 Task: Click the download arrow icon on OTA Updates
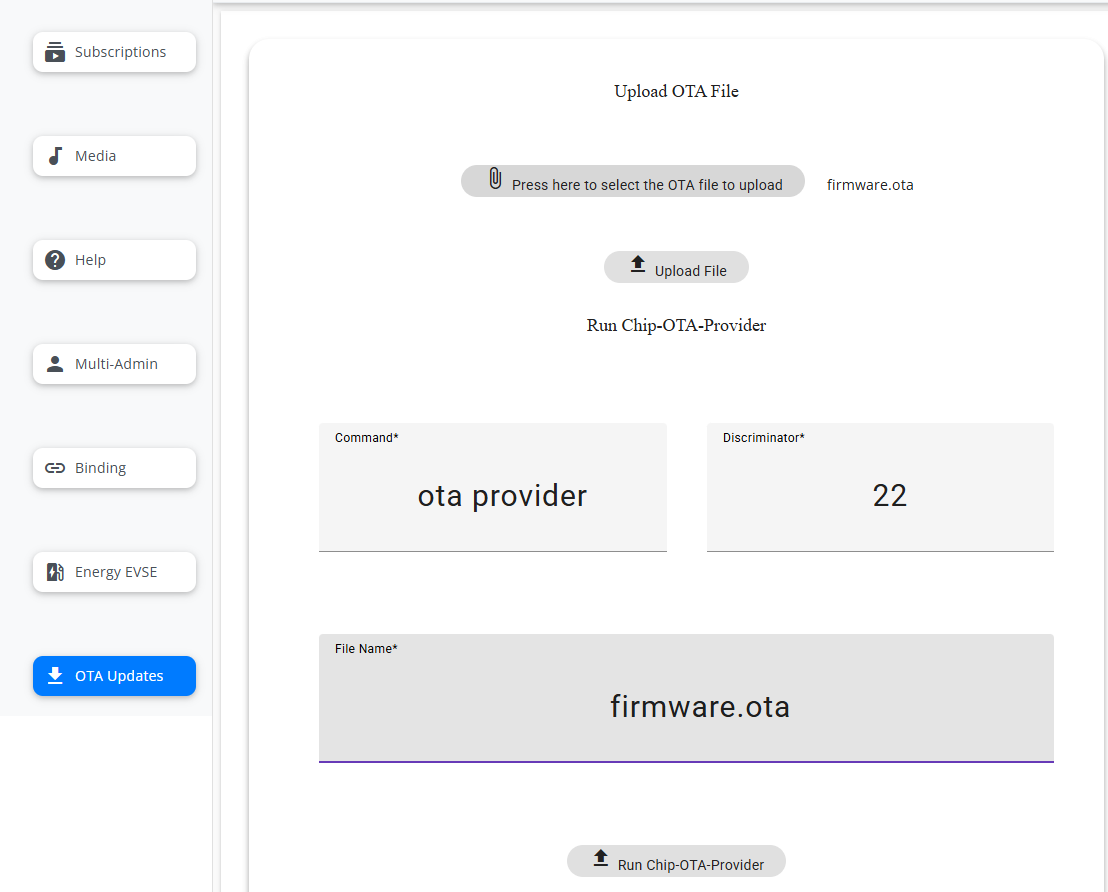[x=55, y=676]
